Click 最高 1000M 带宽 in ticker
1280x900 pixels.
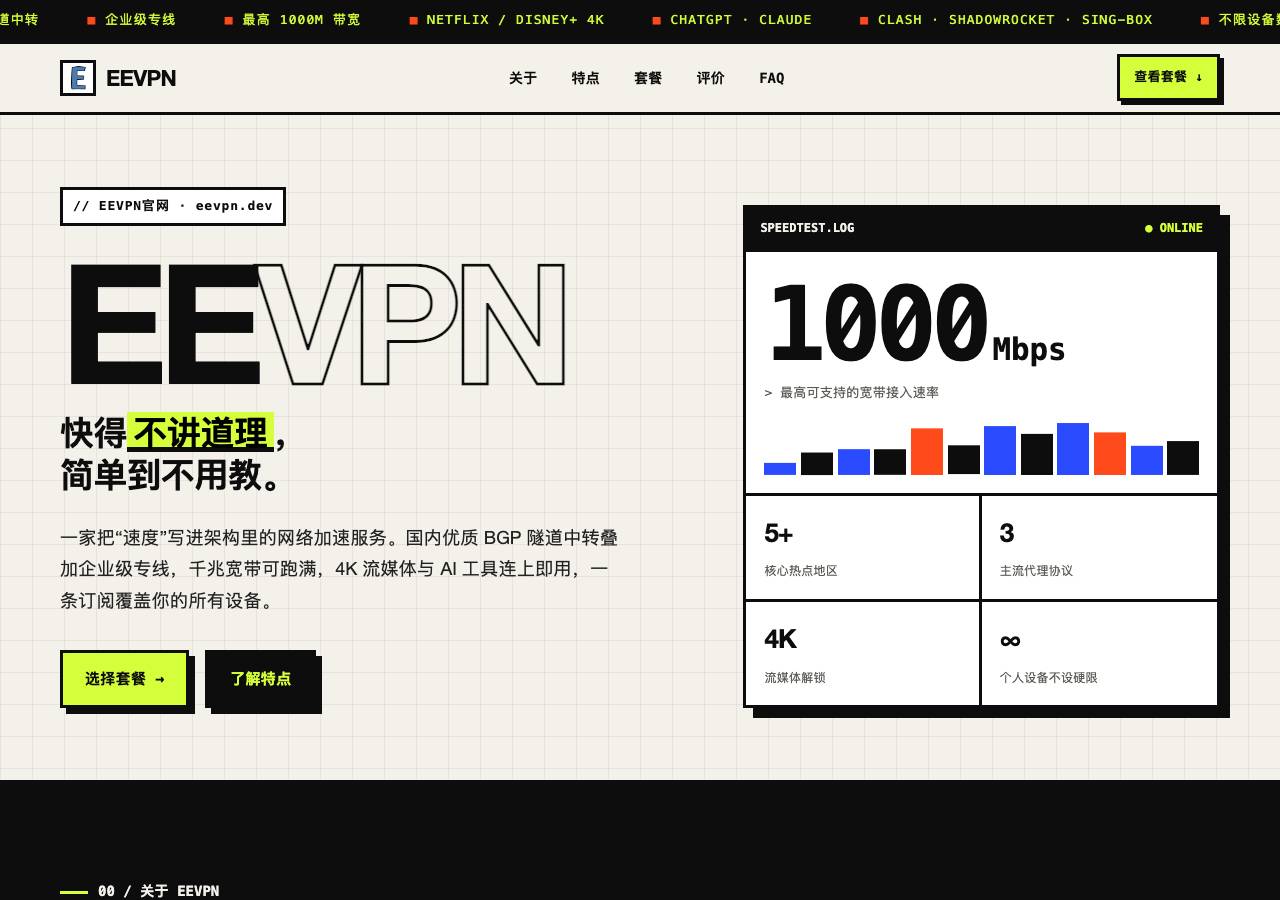(301, 20)
